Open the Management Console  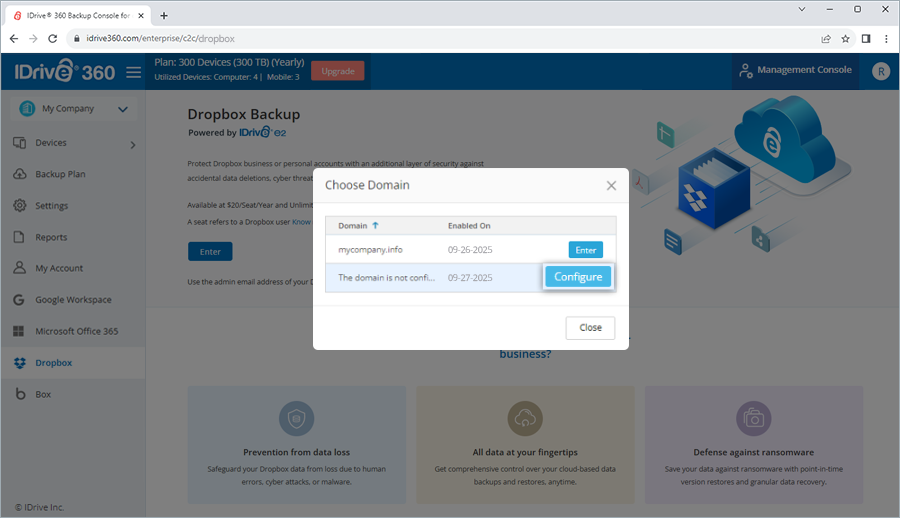[x=795, y=71]
